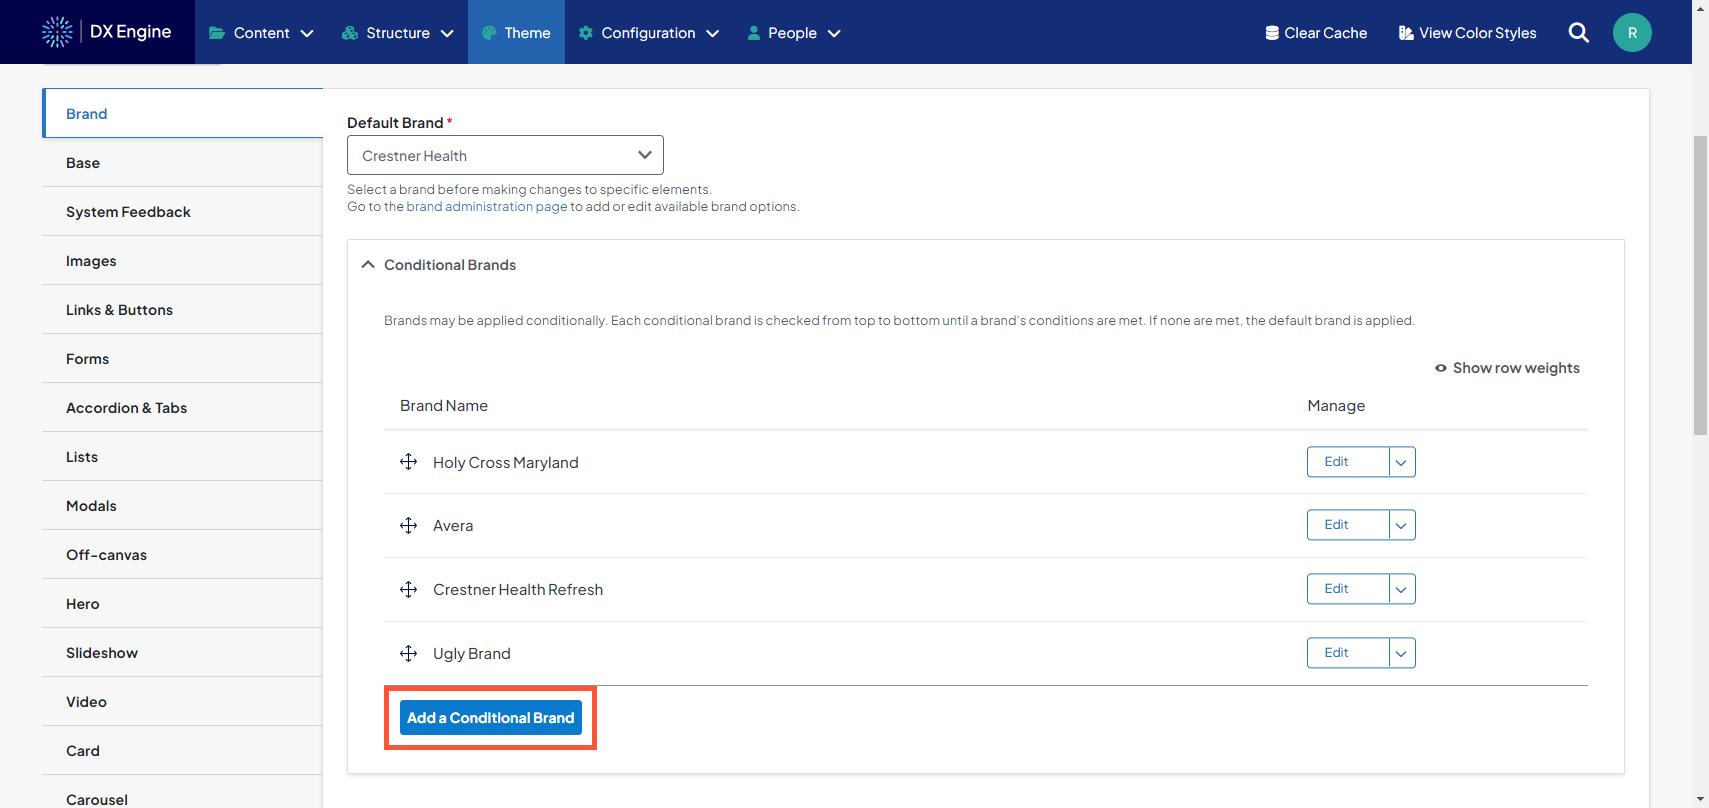The width and height of the screenshot is (1709, 808).
Task: Select the Video vertical tab
Action: coord(182,702)
